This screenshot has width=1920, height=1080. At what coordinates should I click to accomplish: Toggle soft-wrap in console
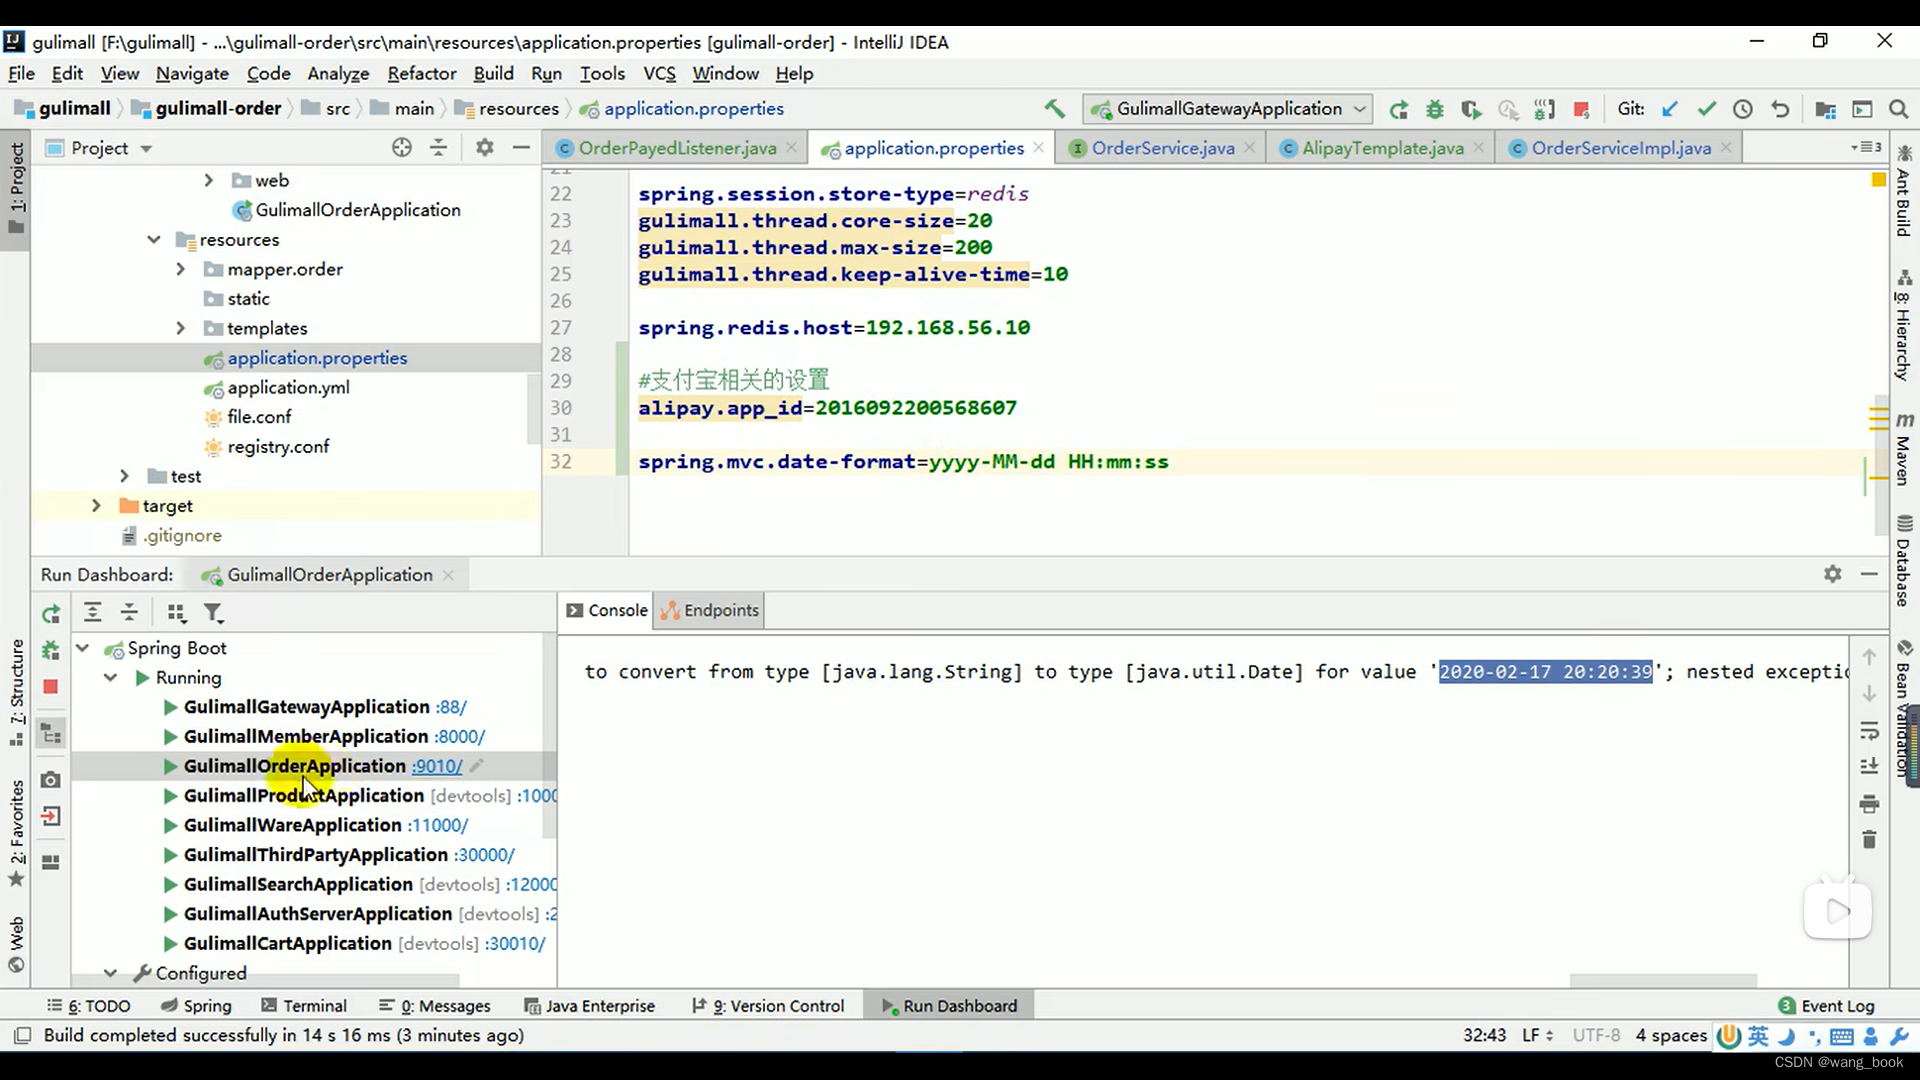(1869, 731)
